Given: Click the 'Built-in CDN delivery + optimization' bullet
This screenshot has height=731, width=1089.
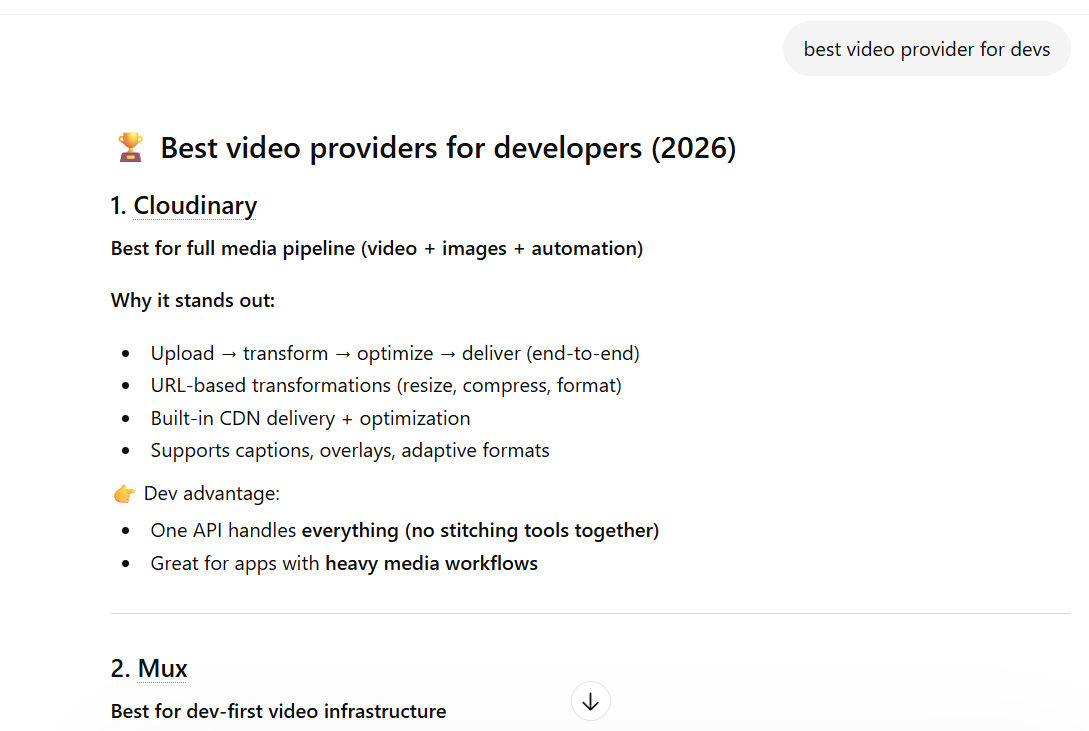Looking at the screenshot, I should click(310, 418).
